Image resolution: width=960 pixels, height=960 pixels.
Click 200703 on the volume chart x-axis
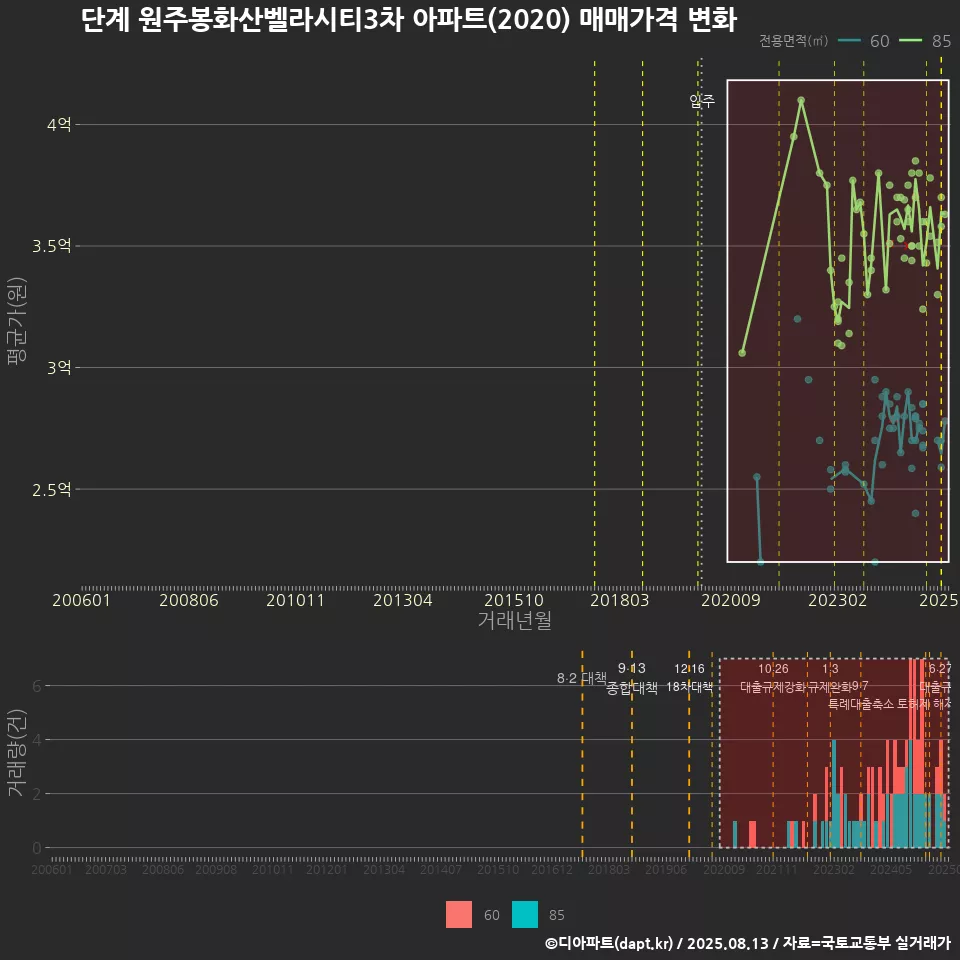click(105, 869)
